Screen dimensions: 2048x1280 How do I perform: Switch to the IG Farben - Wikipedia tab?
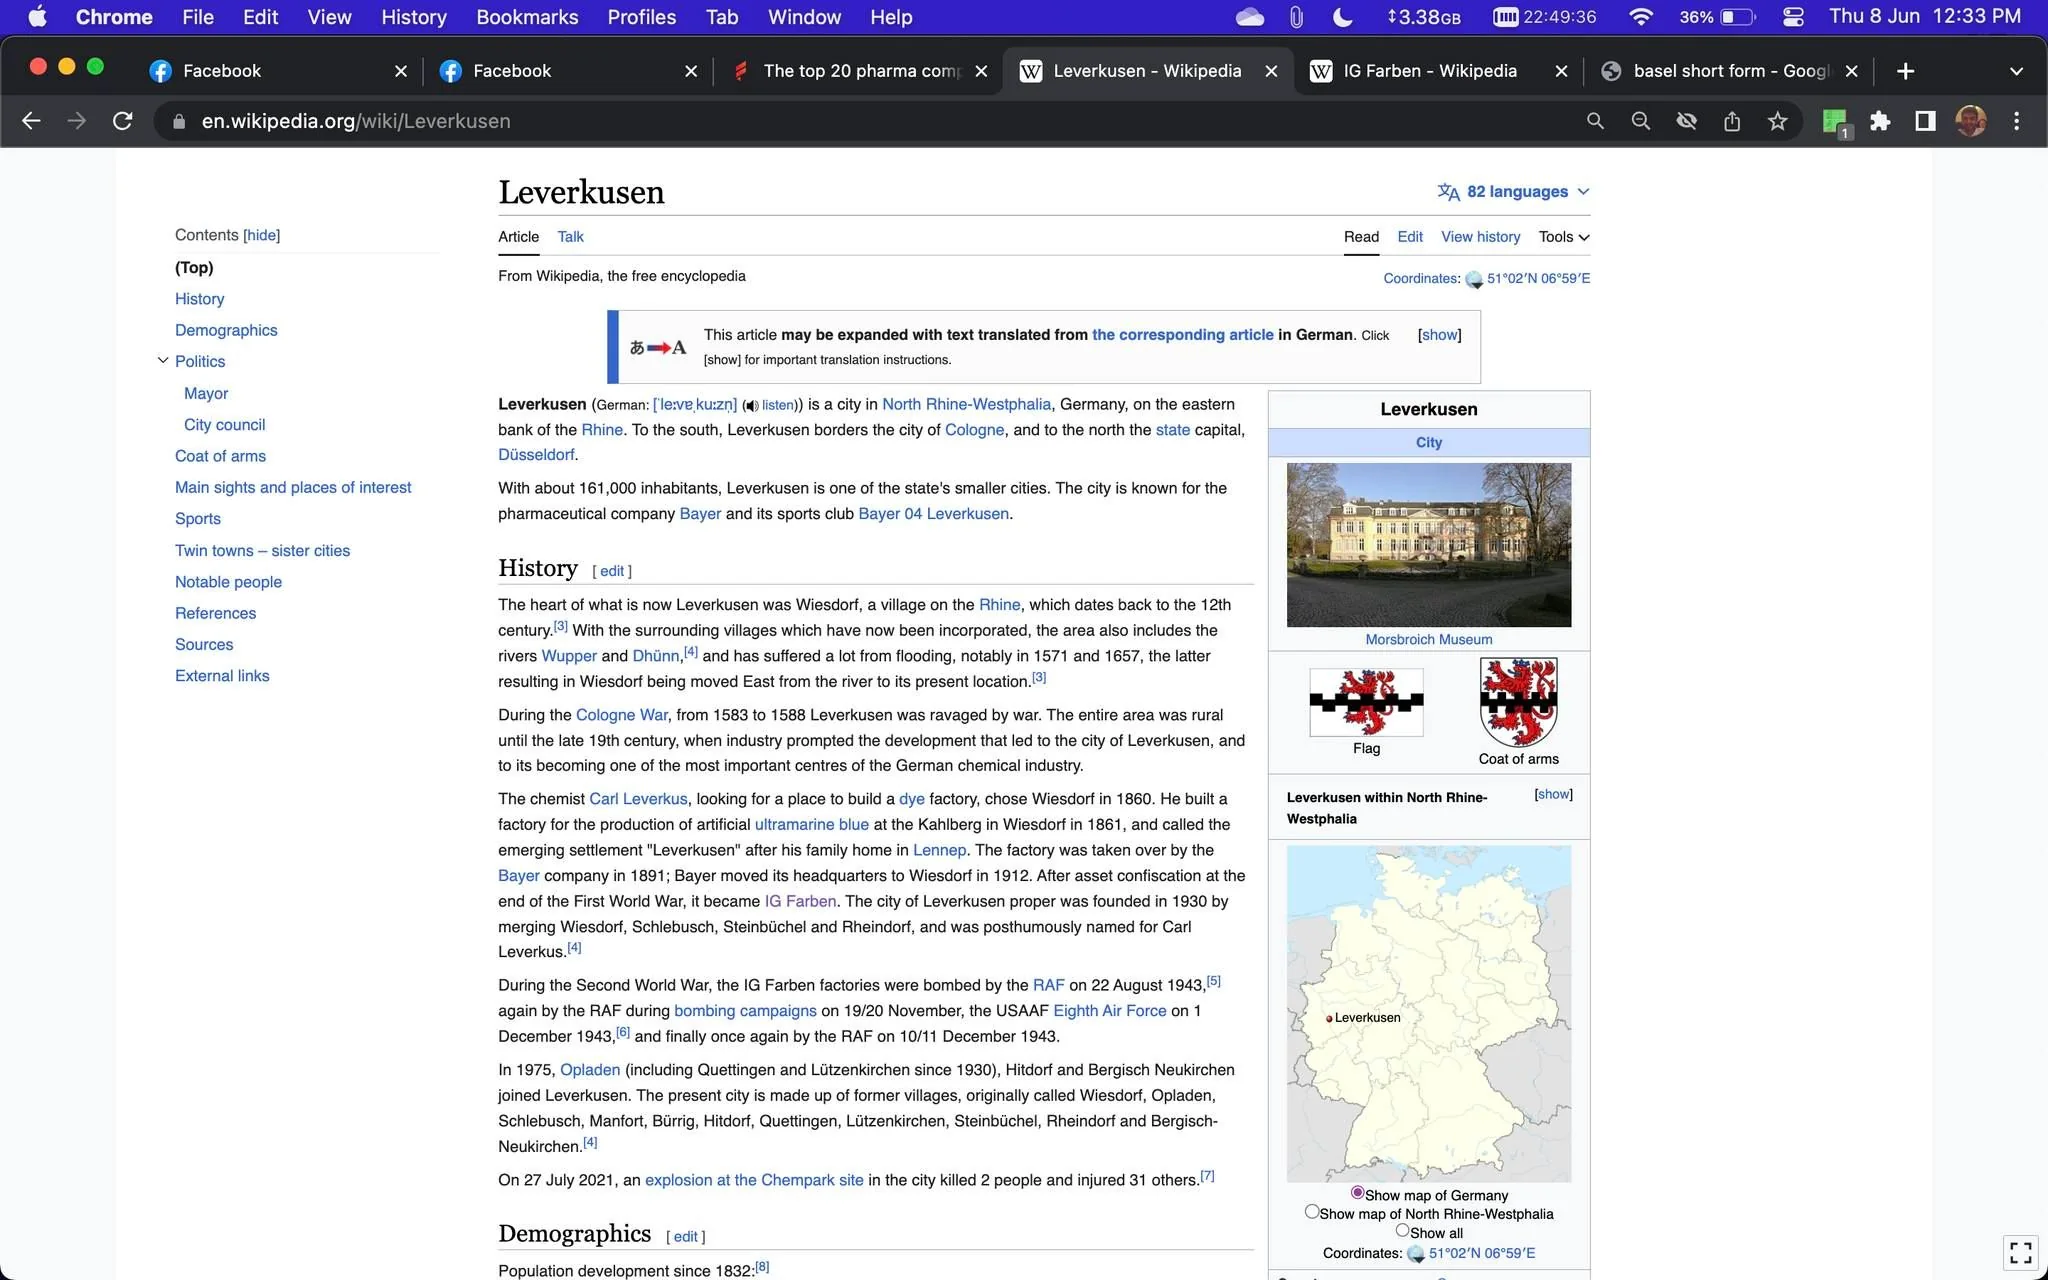click(1429, 71)
